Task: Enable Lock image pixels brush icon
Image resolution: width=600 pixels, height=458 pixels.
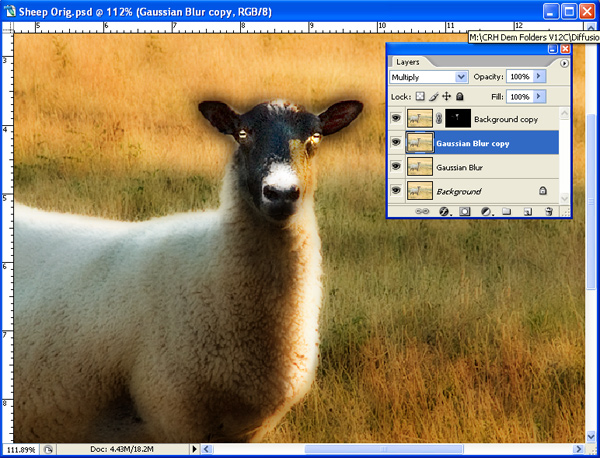Action: pyautogui.click(x=434, y=96)
